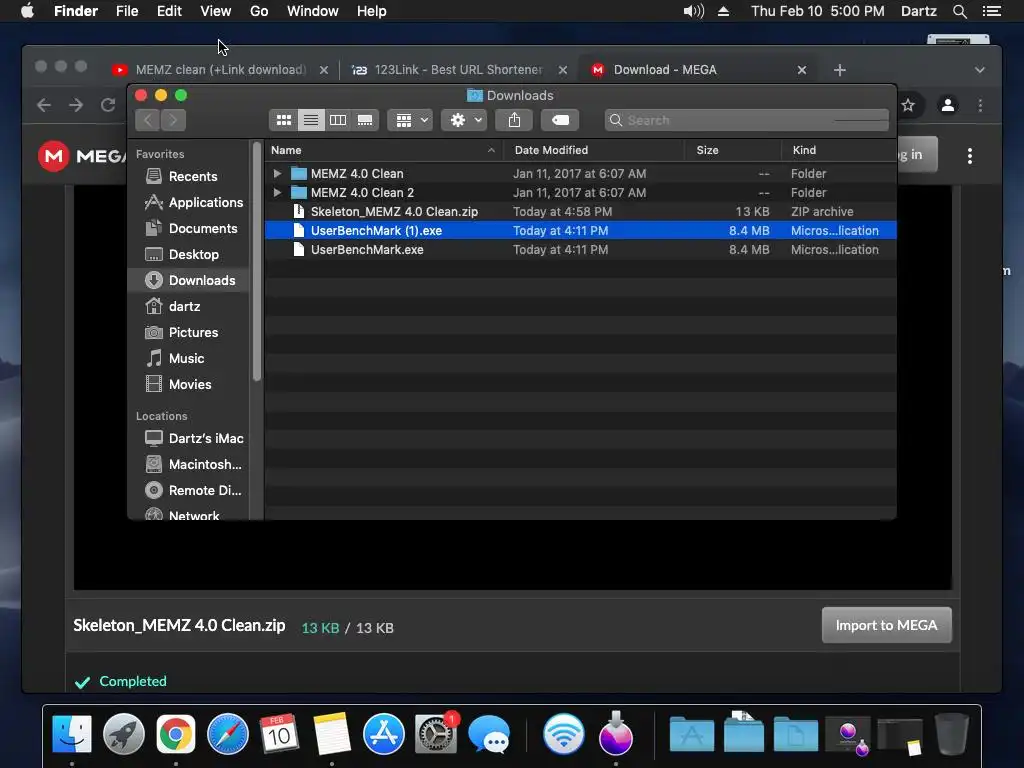This screenshot has height=768, width=1024.
Task: Open Spotlight search in menu bar
Action: coord(959,11)
